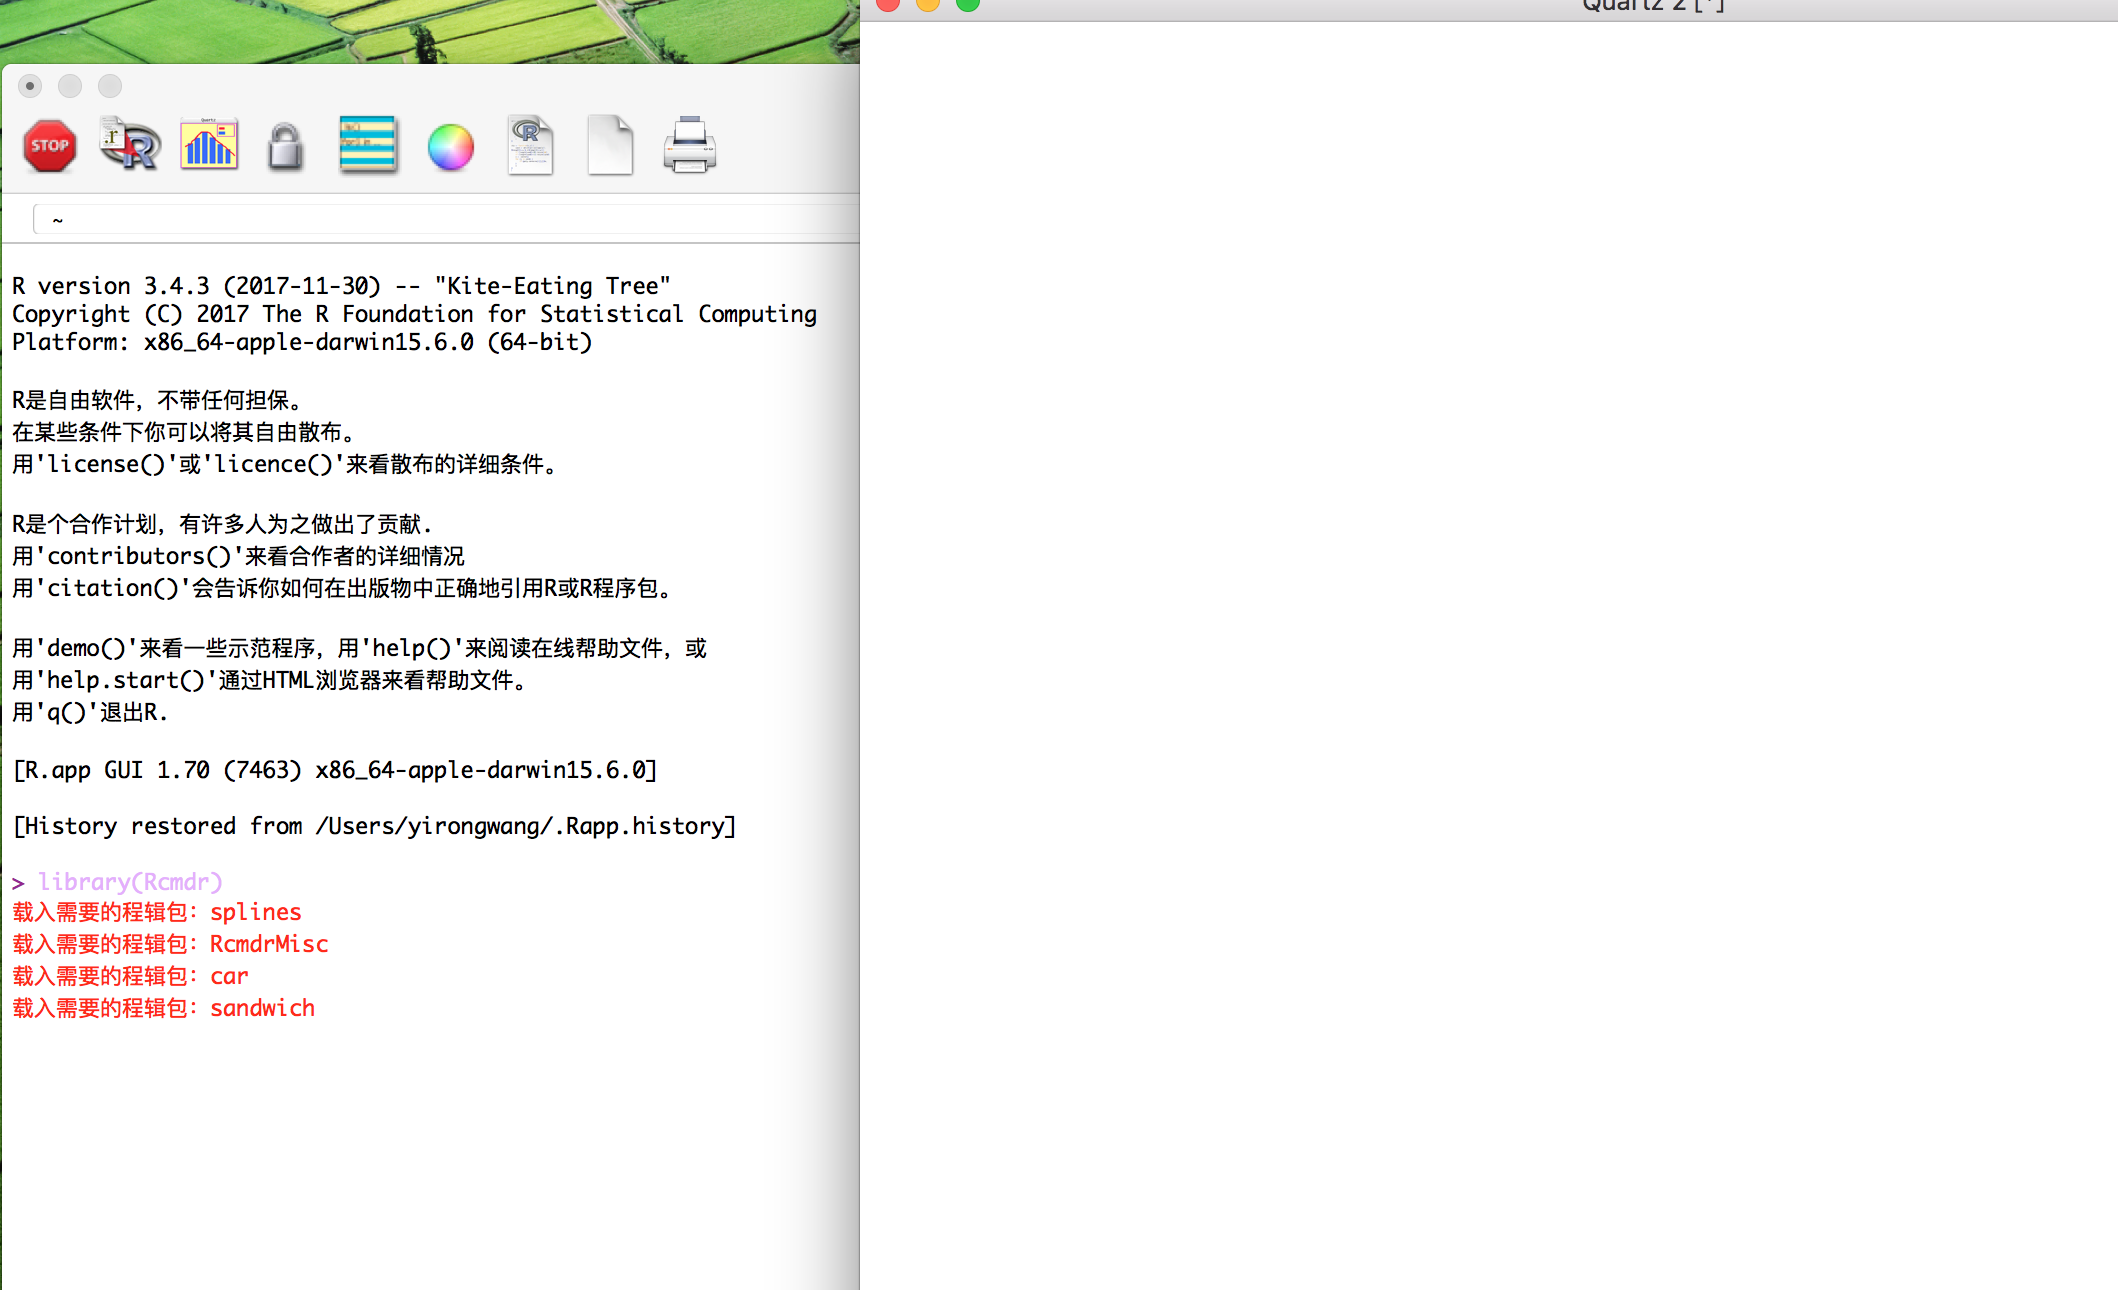Zoom the Quartz window with green button
This screenshot has height=1290, width=2118.
tap(968, 4)
